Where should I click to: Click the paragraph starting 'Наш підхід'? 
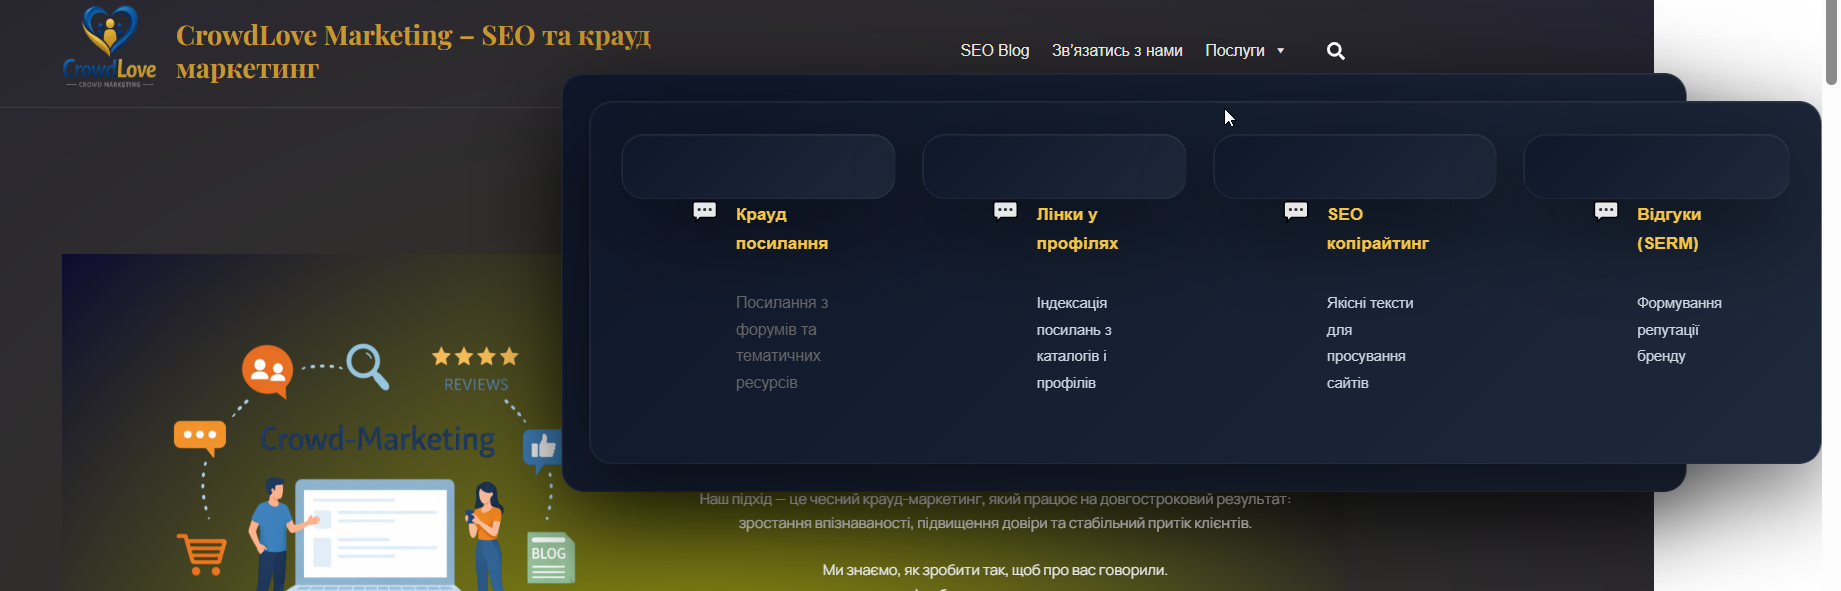click(995, 511)
